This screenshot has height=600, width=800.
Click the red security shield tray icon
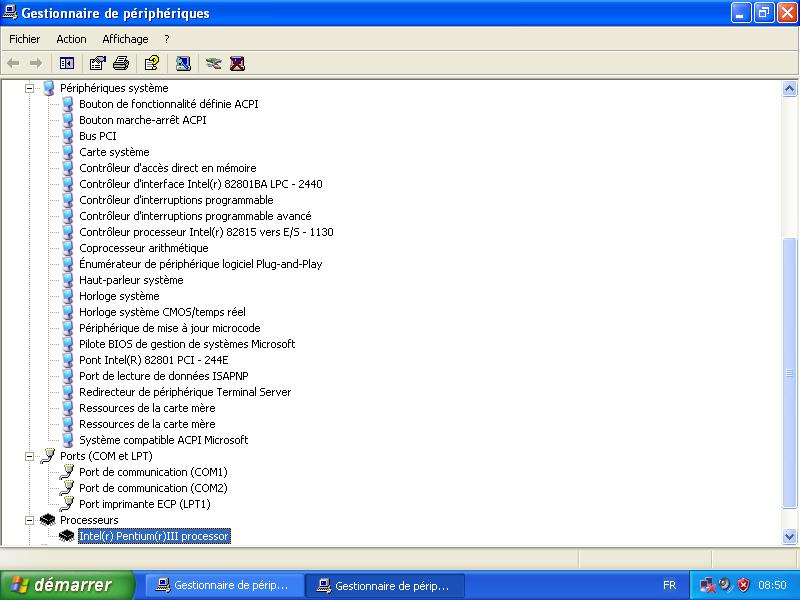click(x=743, y=585)
